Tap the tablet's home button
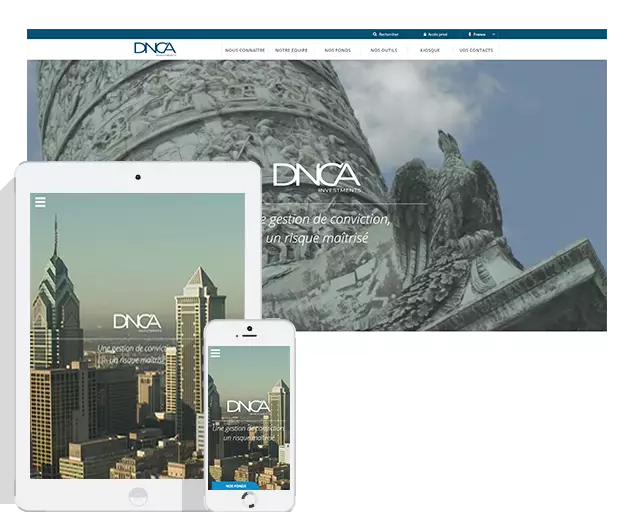 [138, 496]
